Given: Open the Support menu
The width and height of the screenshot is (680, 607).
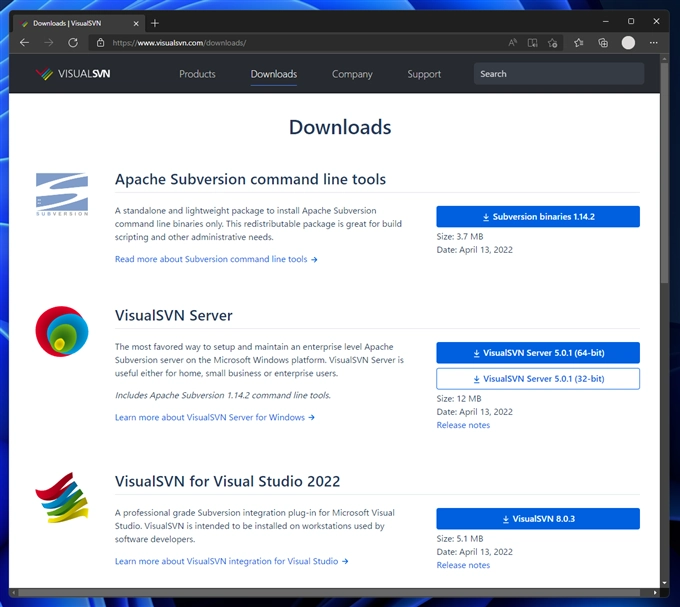Looking at the screenshot, I should pyautogui.click(x=424, y=74).
